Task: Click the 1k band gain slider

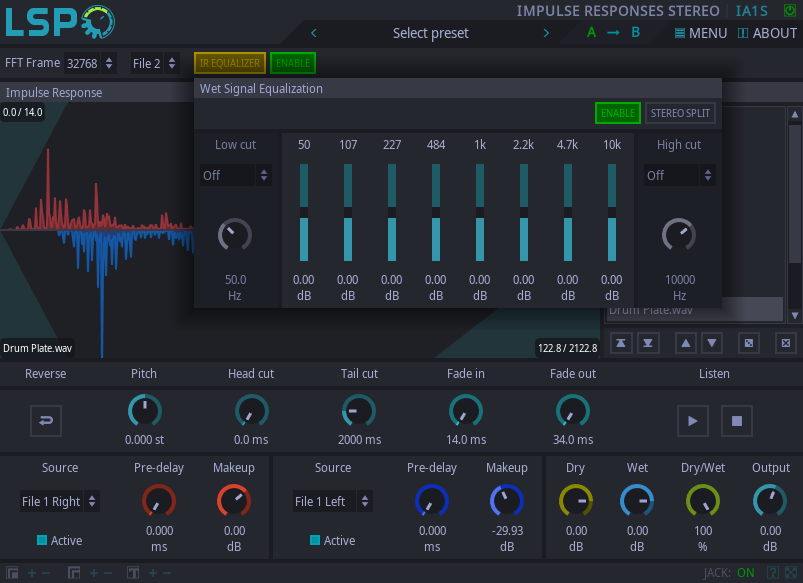Action: (480, 213)
